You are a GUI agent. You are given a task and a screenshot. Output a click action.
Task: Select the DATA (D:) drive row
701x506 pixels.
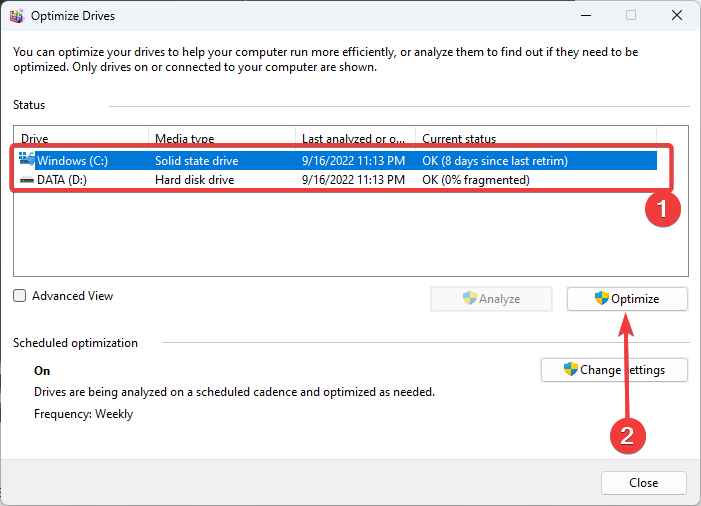(x=338, y=180)
